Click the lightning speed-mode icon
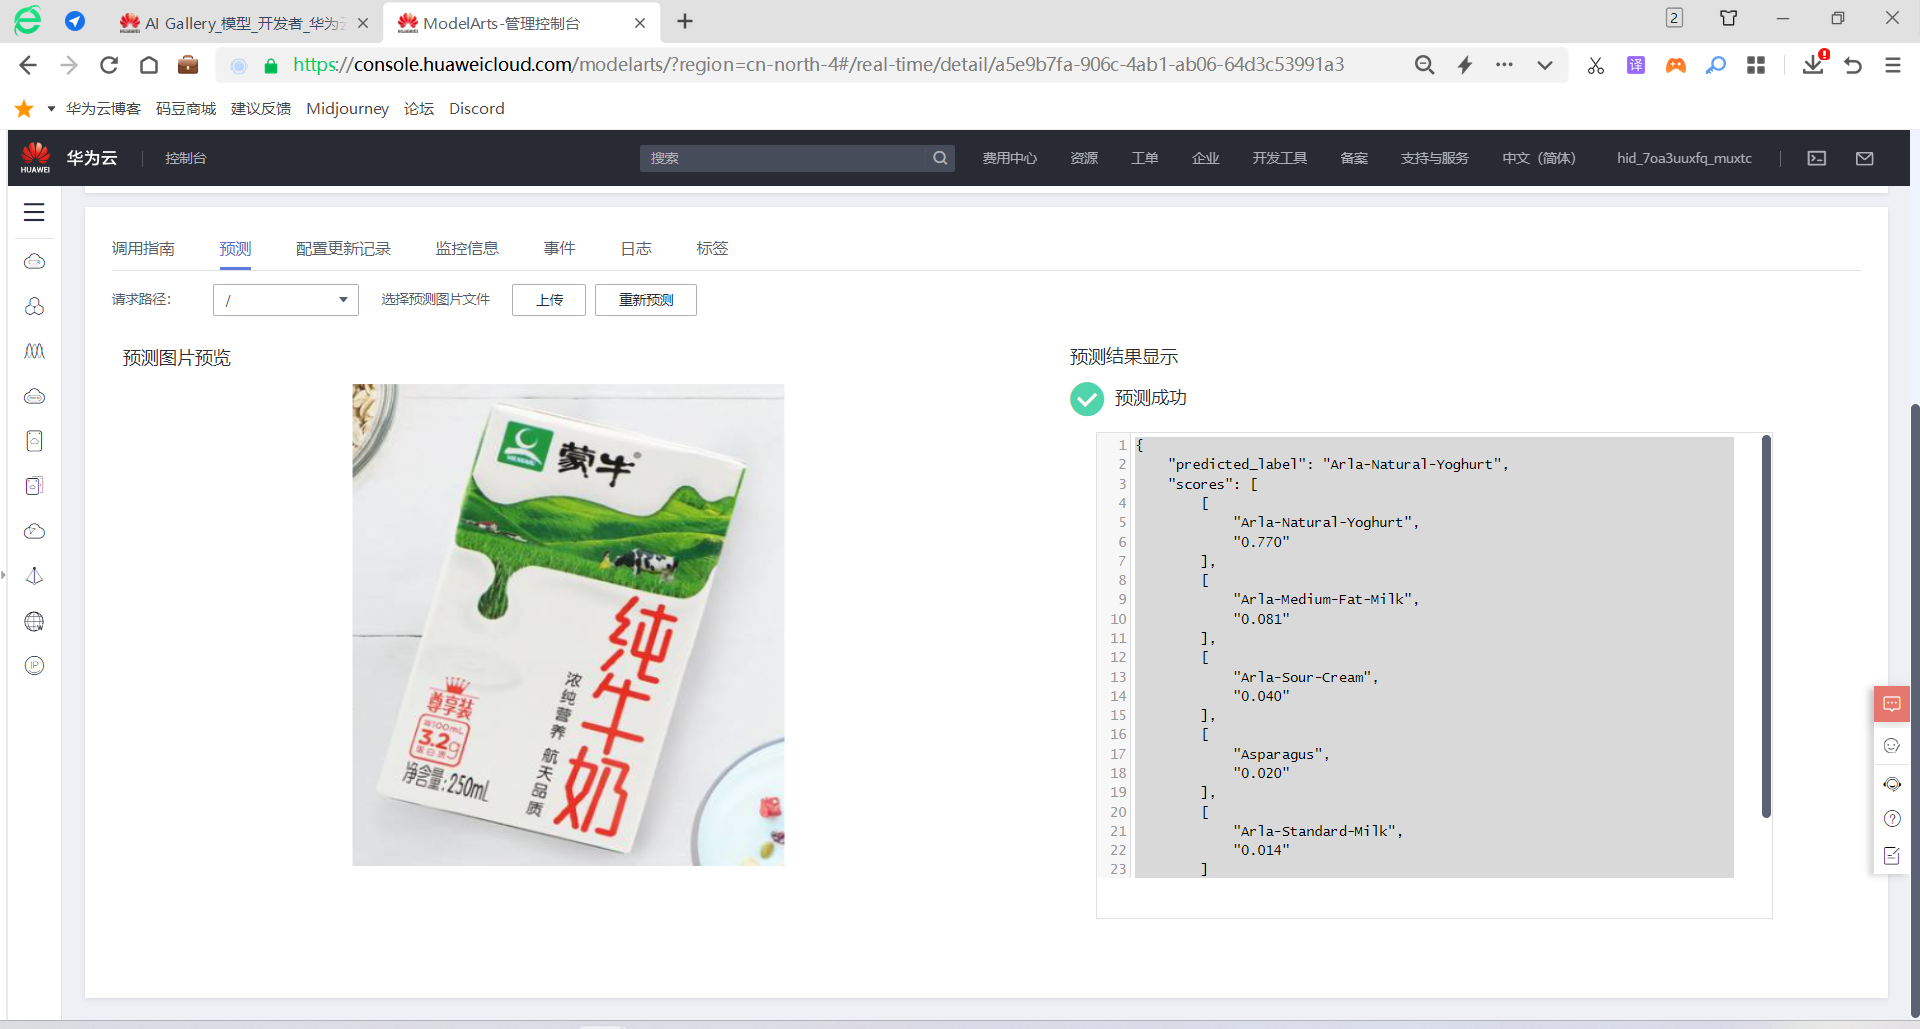Image resolution: width=1920 pixels, height=1029 pixels. click(1465, 65)
